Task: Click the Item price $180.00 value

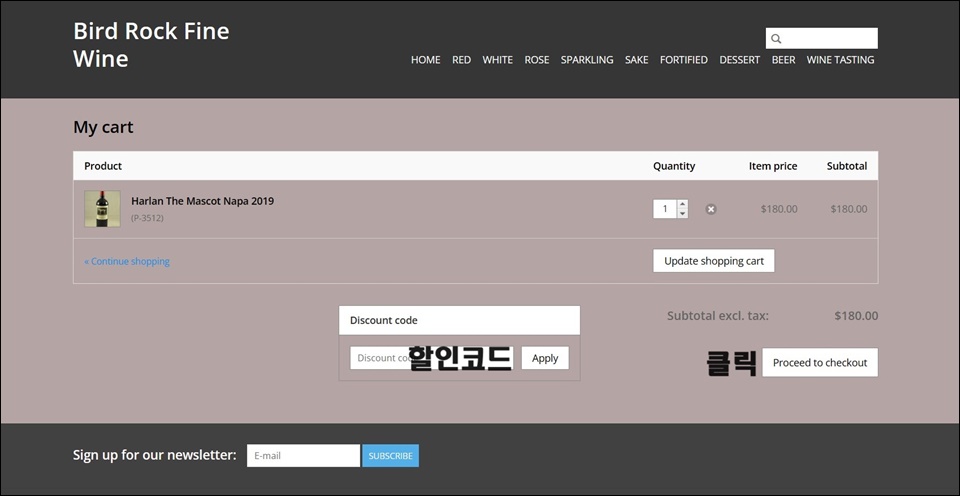Action: click(x=779, y=209)
